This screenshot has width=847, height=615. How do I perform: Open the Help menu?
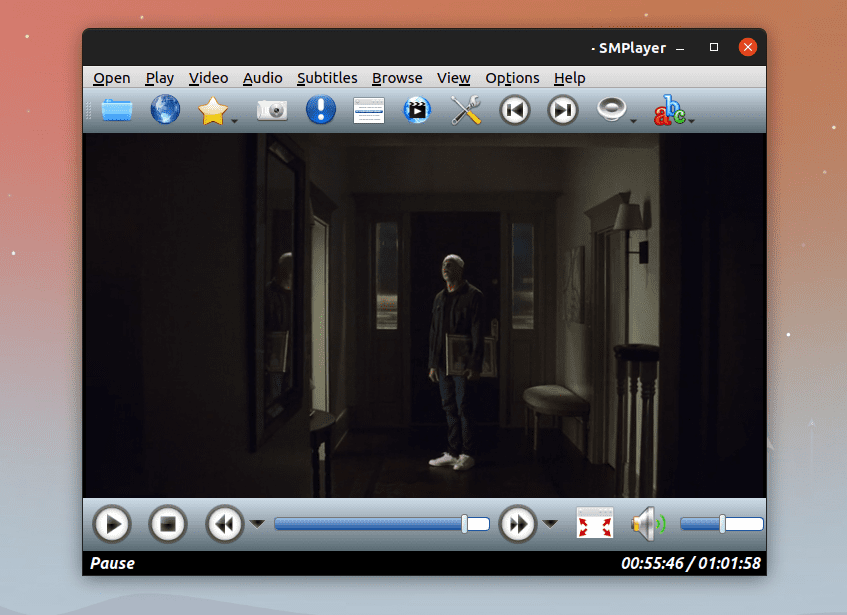[570, 78]
